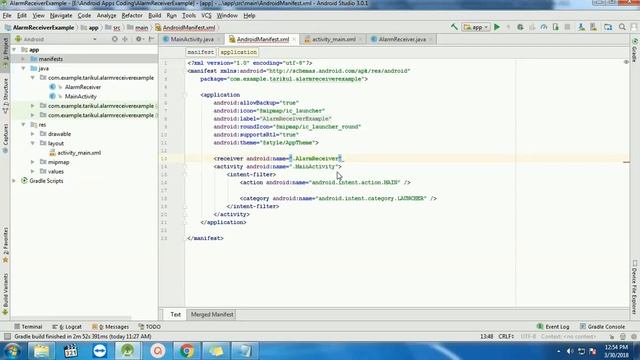Open the Logcat tool window
Viewport: 640px width, 360px height.
point(67,327)
